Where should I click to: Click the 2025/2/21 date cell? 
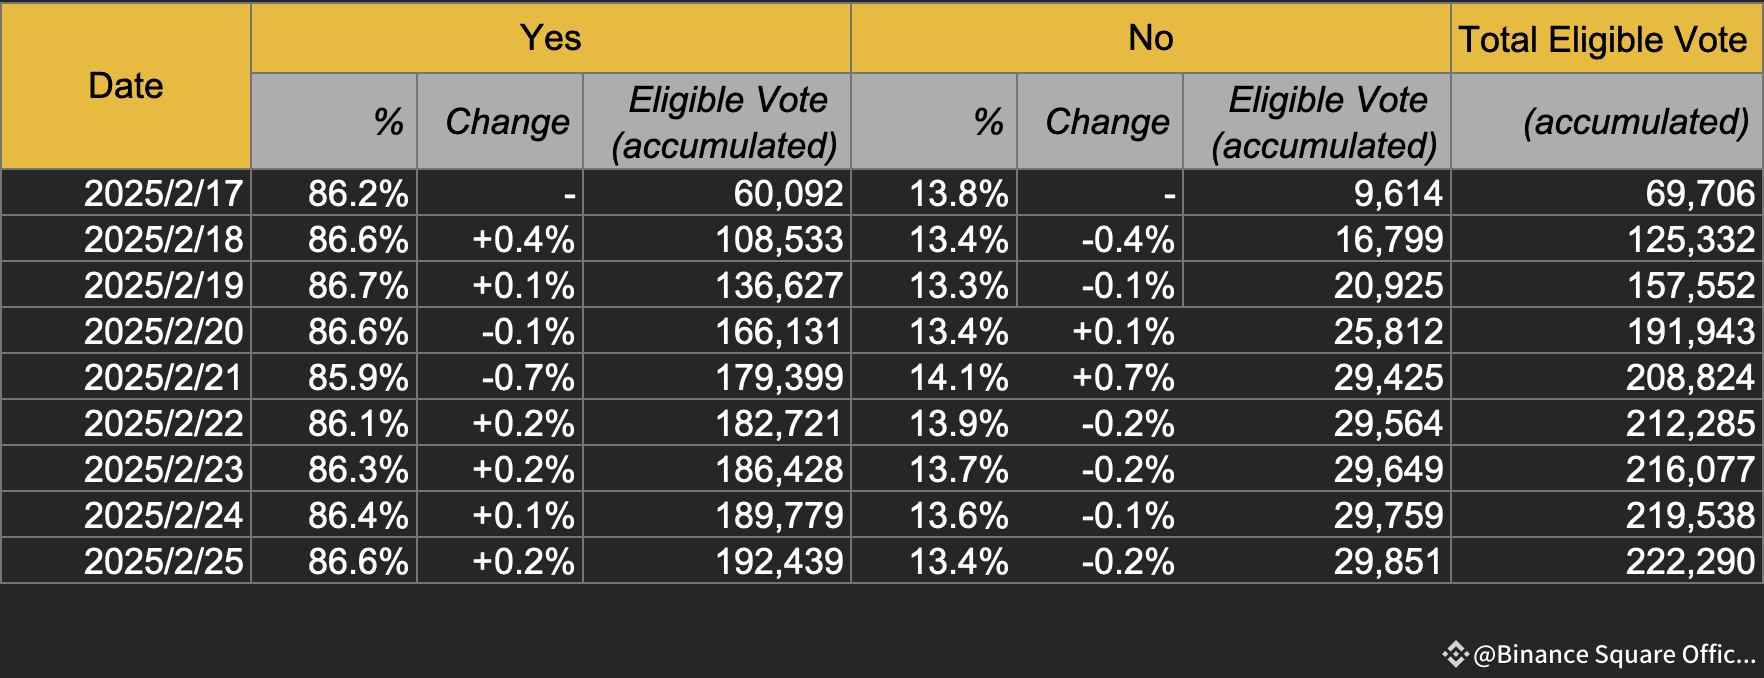point(163,377)
